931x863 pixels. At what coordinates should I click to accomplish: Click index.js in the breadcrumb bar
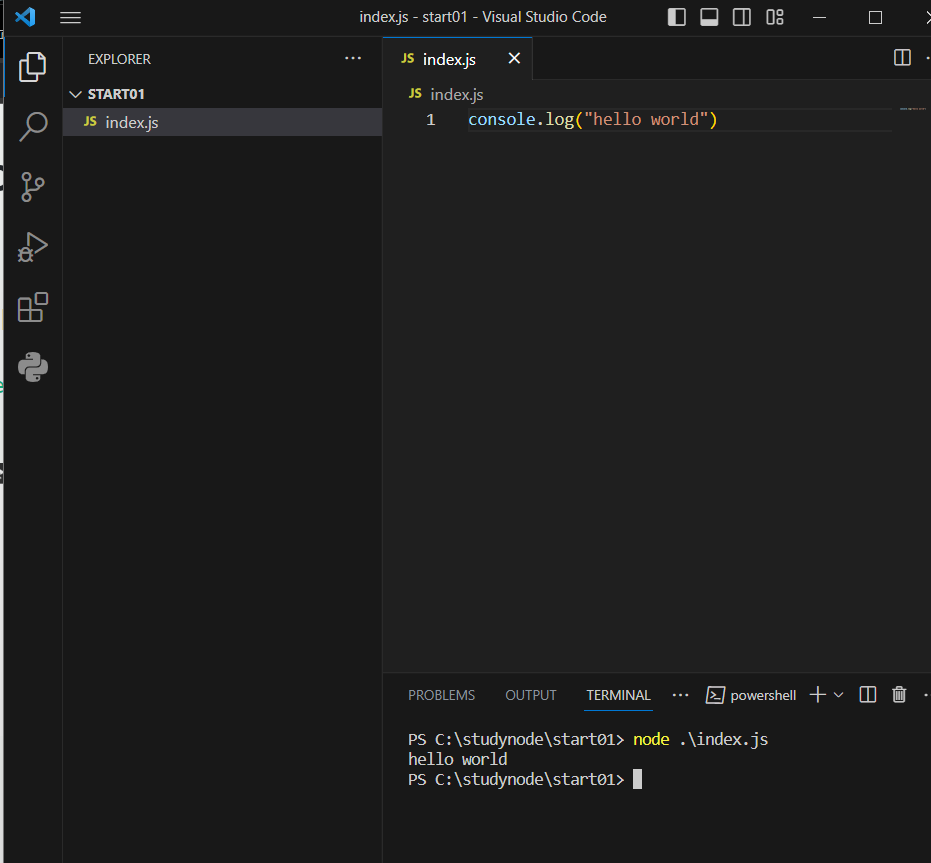click(457, 94)
